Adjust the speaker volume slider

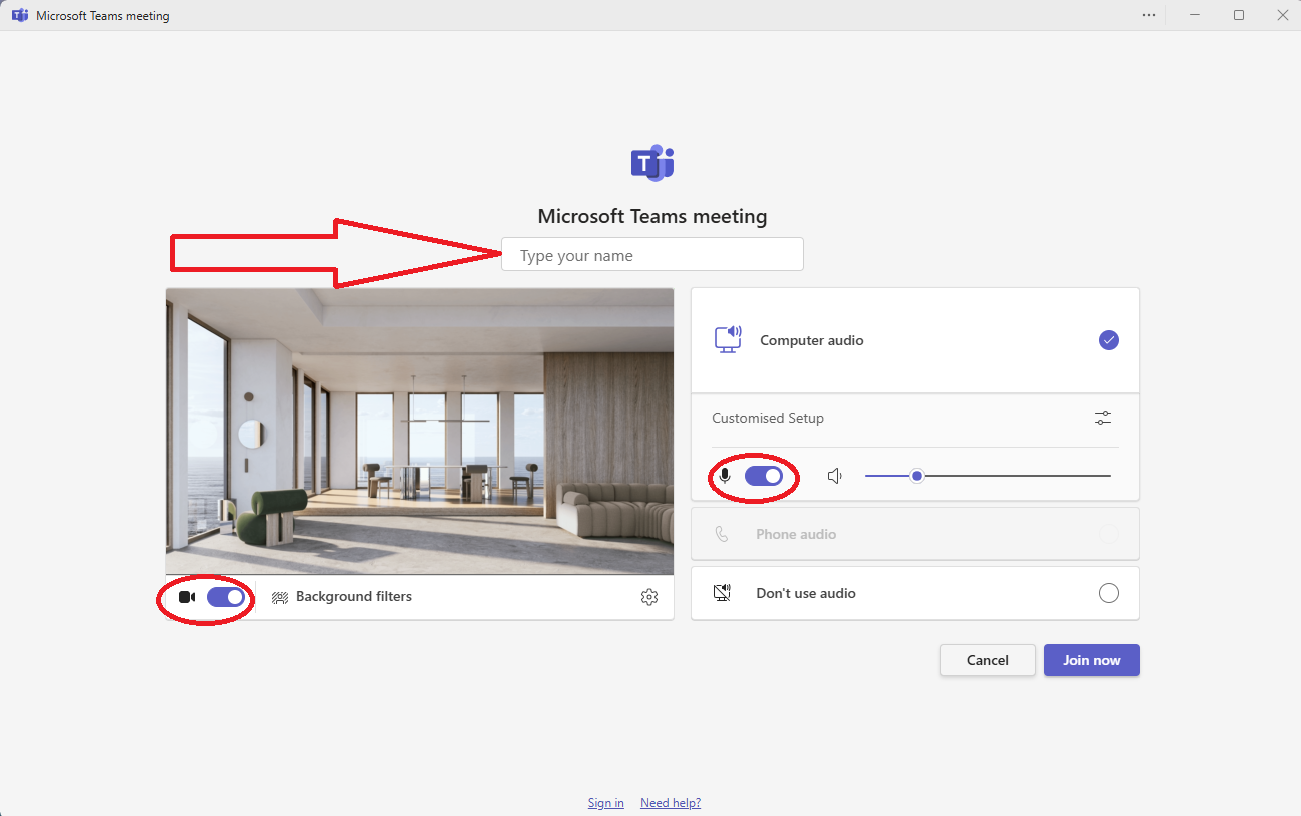988,476
